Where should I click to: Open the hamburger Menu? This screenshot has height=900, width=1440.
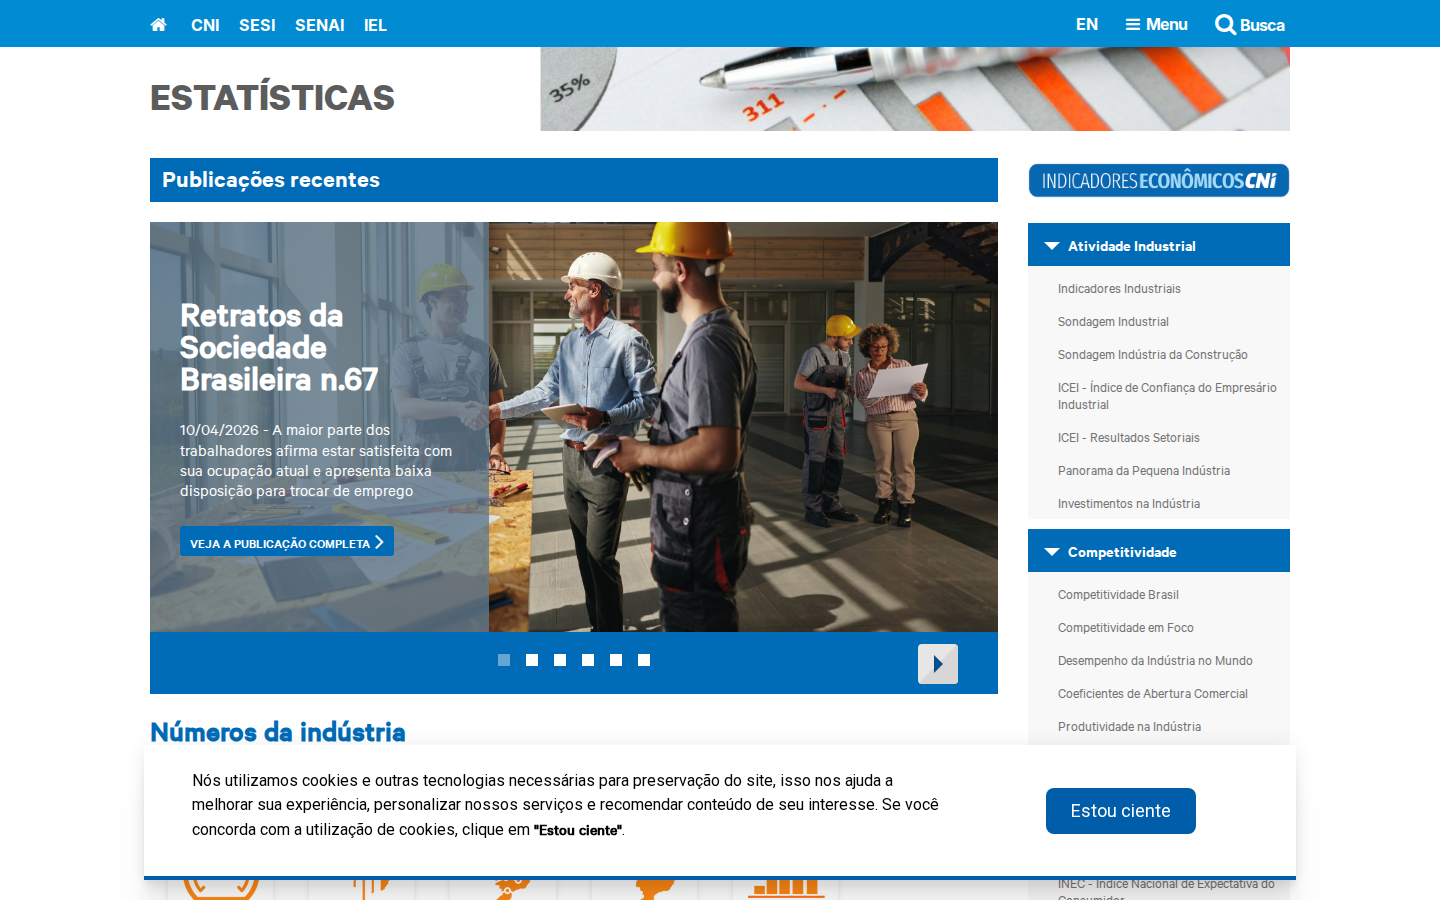[1157, 25]
